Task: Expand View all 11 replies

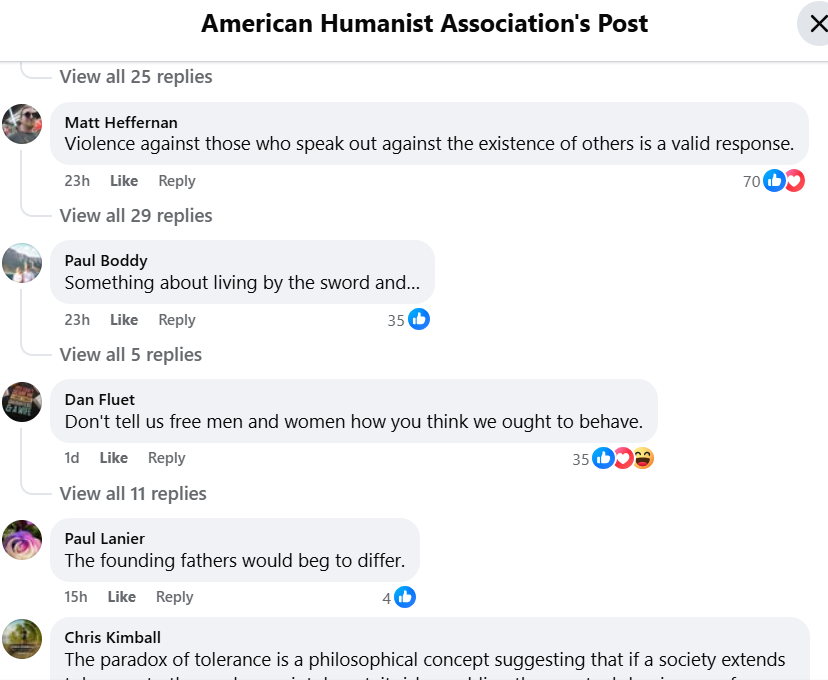Action: pyautogui.click(x=133, y=494)
